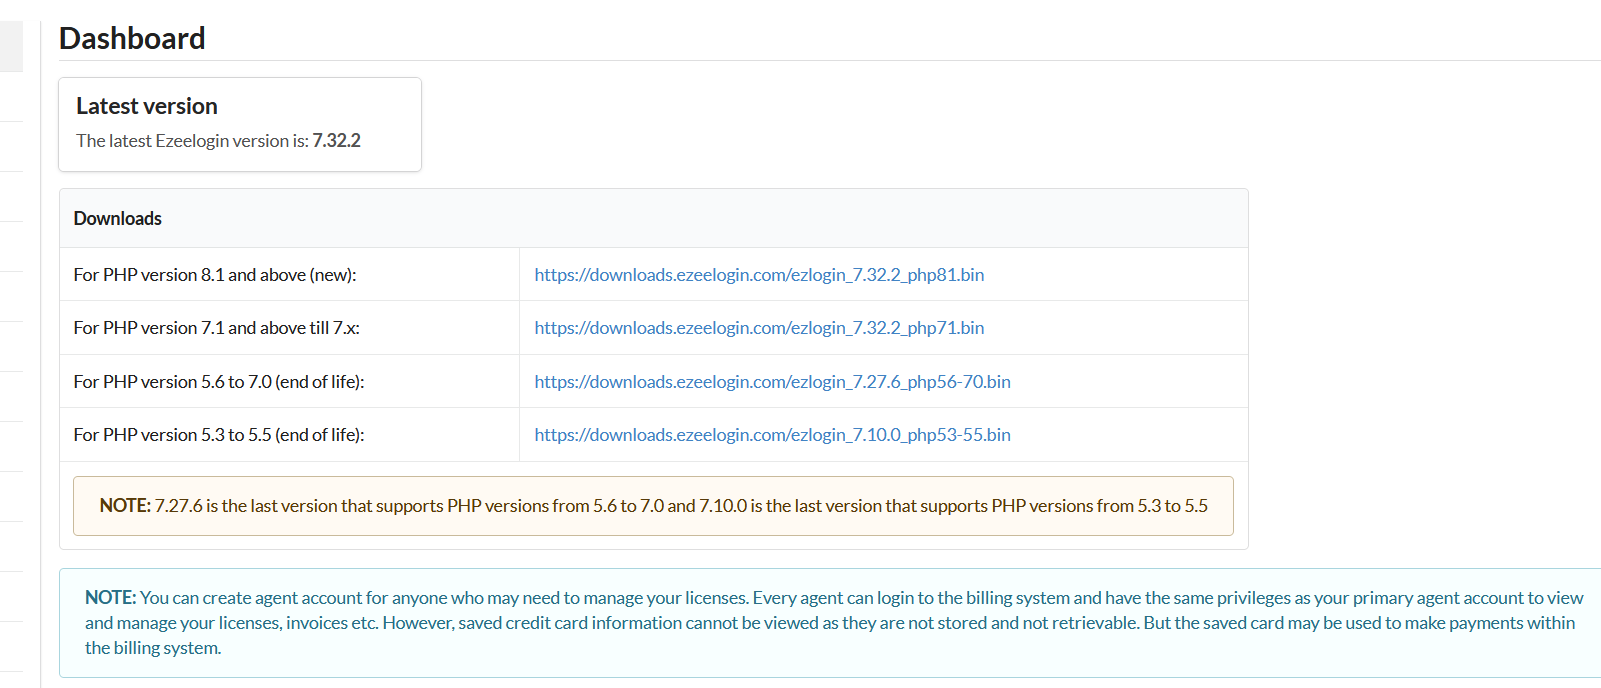Viewport: 1601px width, 688px height.
Task: Click the 'For PHP version 7.1 and above till 7.x:' cell
Action: [x=290, y=328]
